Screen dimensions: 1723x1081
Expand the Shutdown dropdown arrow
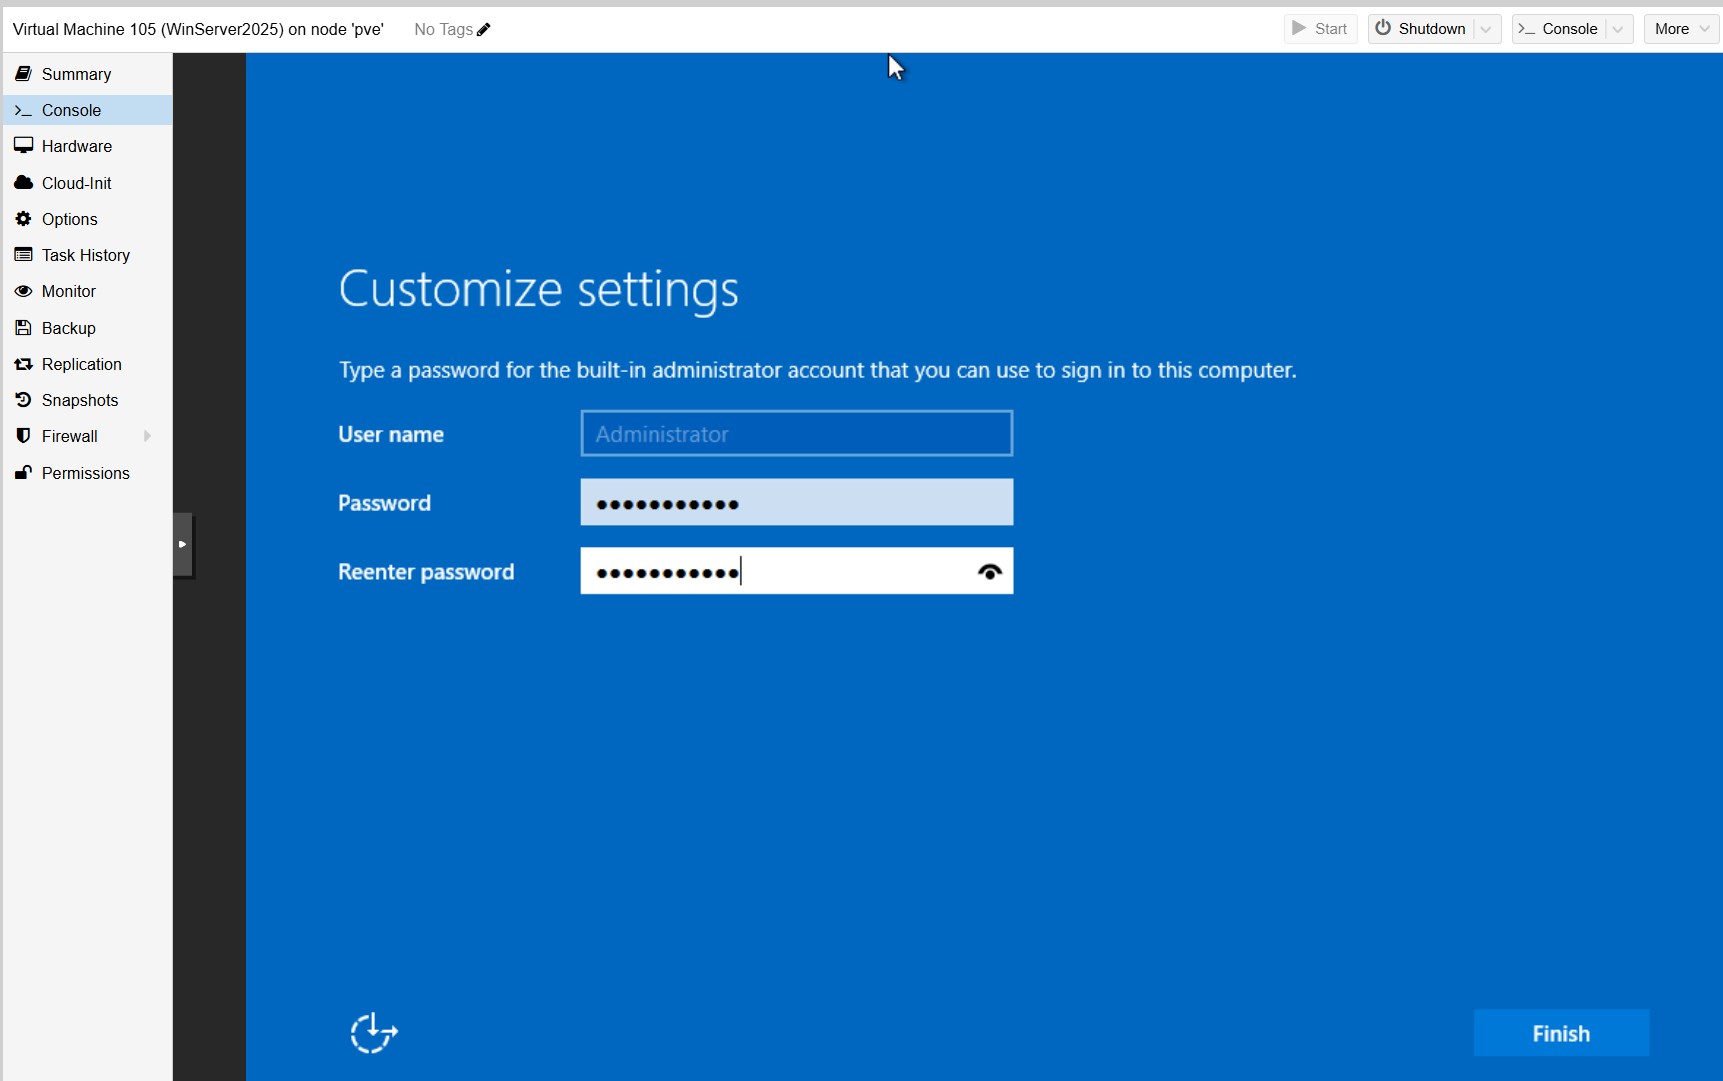click(1486, 29)
